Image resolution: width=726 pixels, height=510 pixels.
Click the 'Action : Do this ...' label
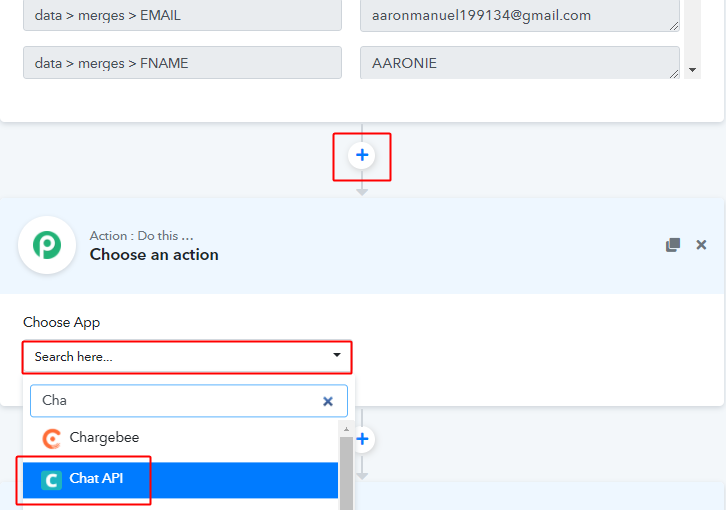click(x=142, y=236)
